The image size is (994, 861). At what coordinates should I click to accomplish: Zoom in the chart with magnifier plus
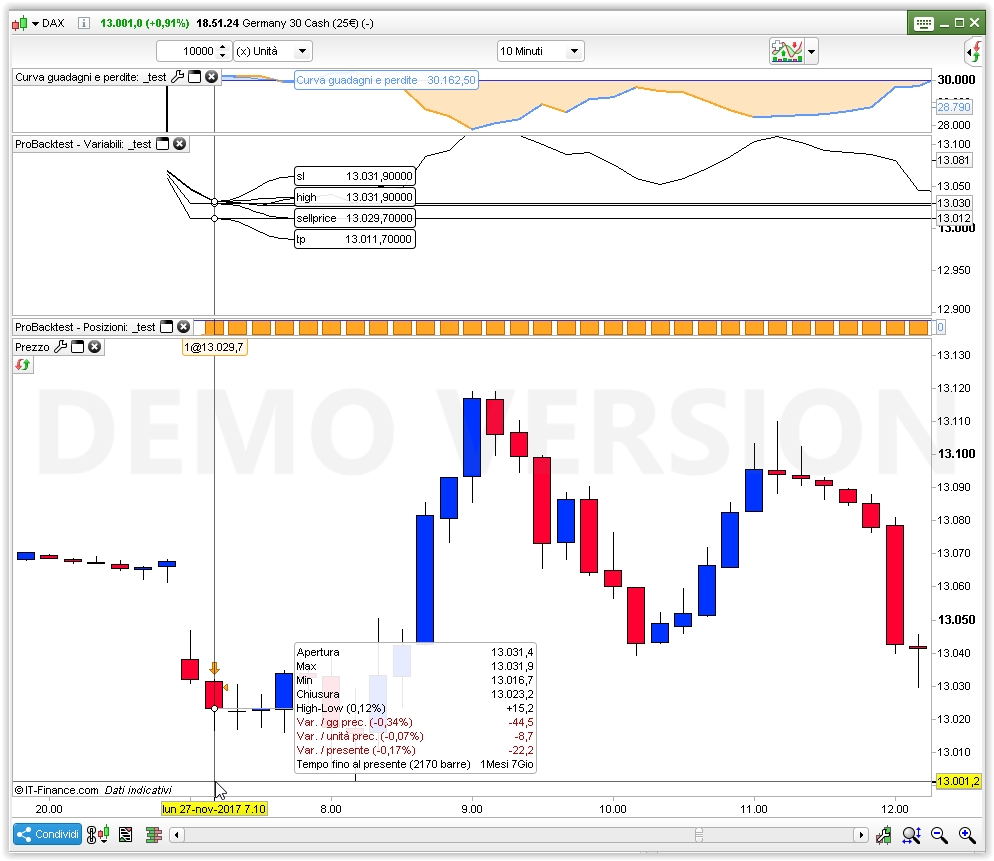[967, 835]
